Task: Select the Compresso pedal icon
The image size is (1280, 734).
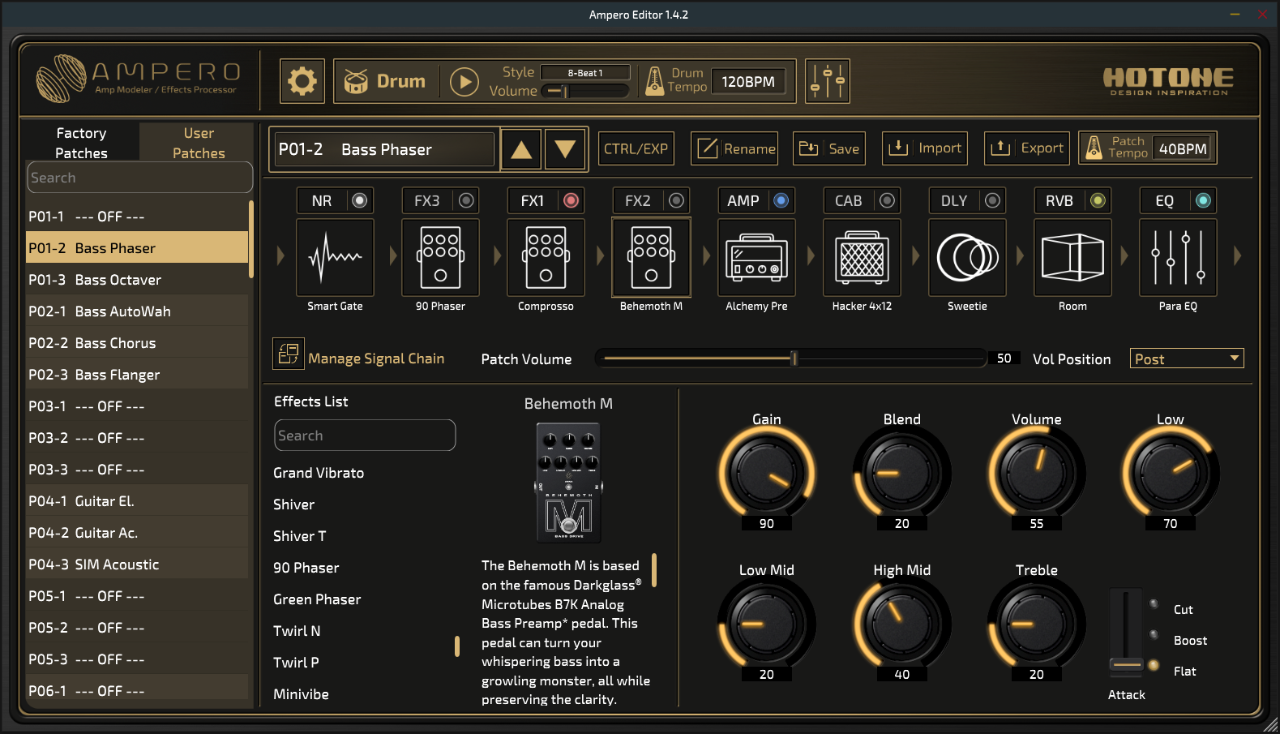Action: (x=546, y=258)
